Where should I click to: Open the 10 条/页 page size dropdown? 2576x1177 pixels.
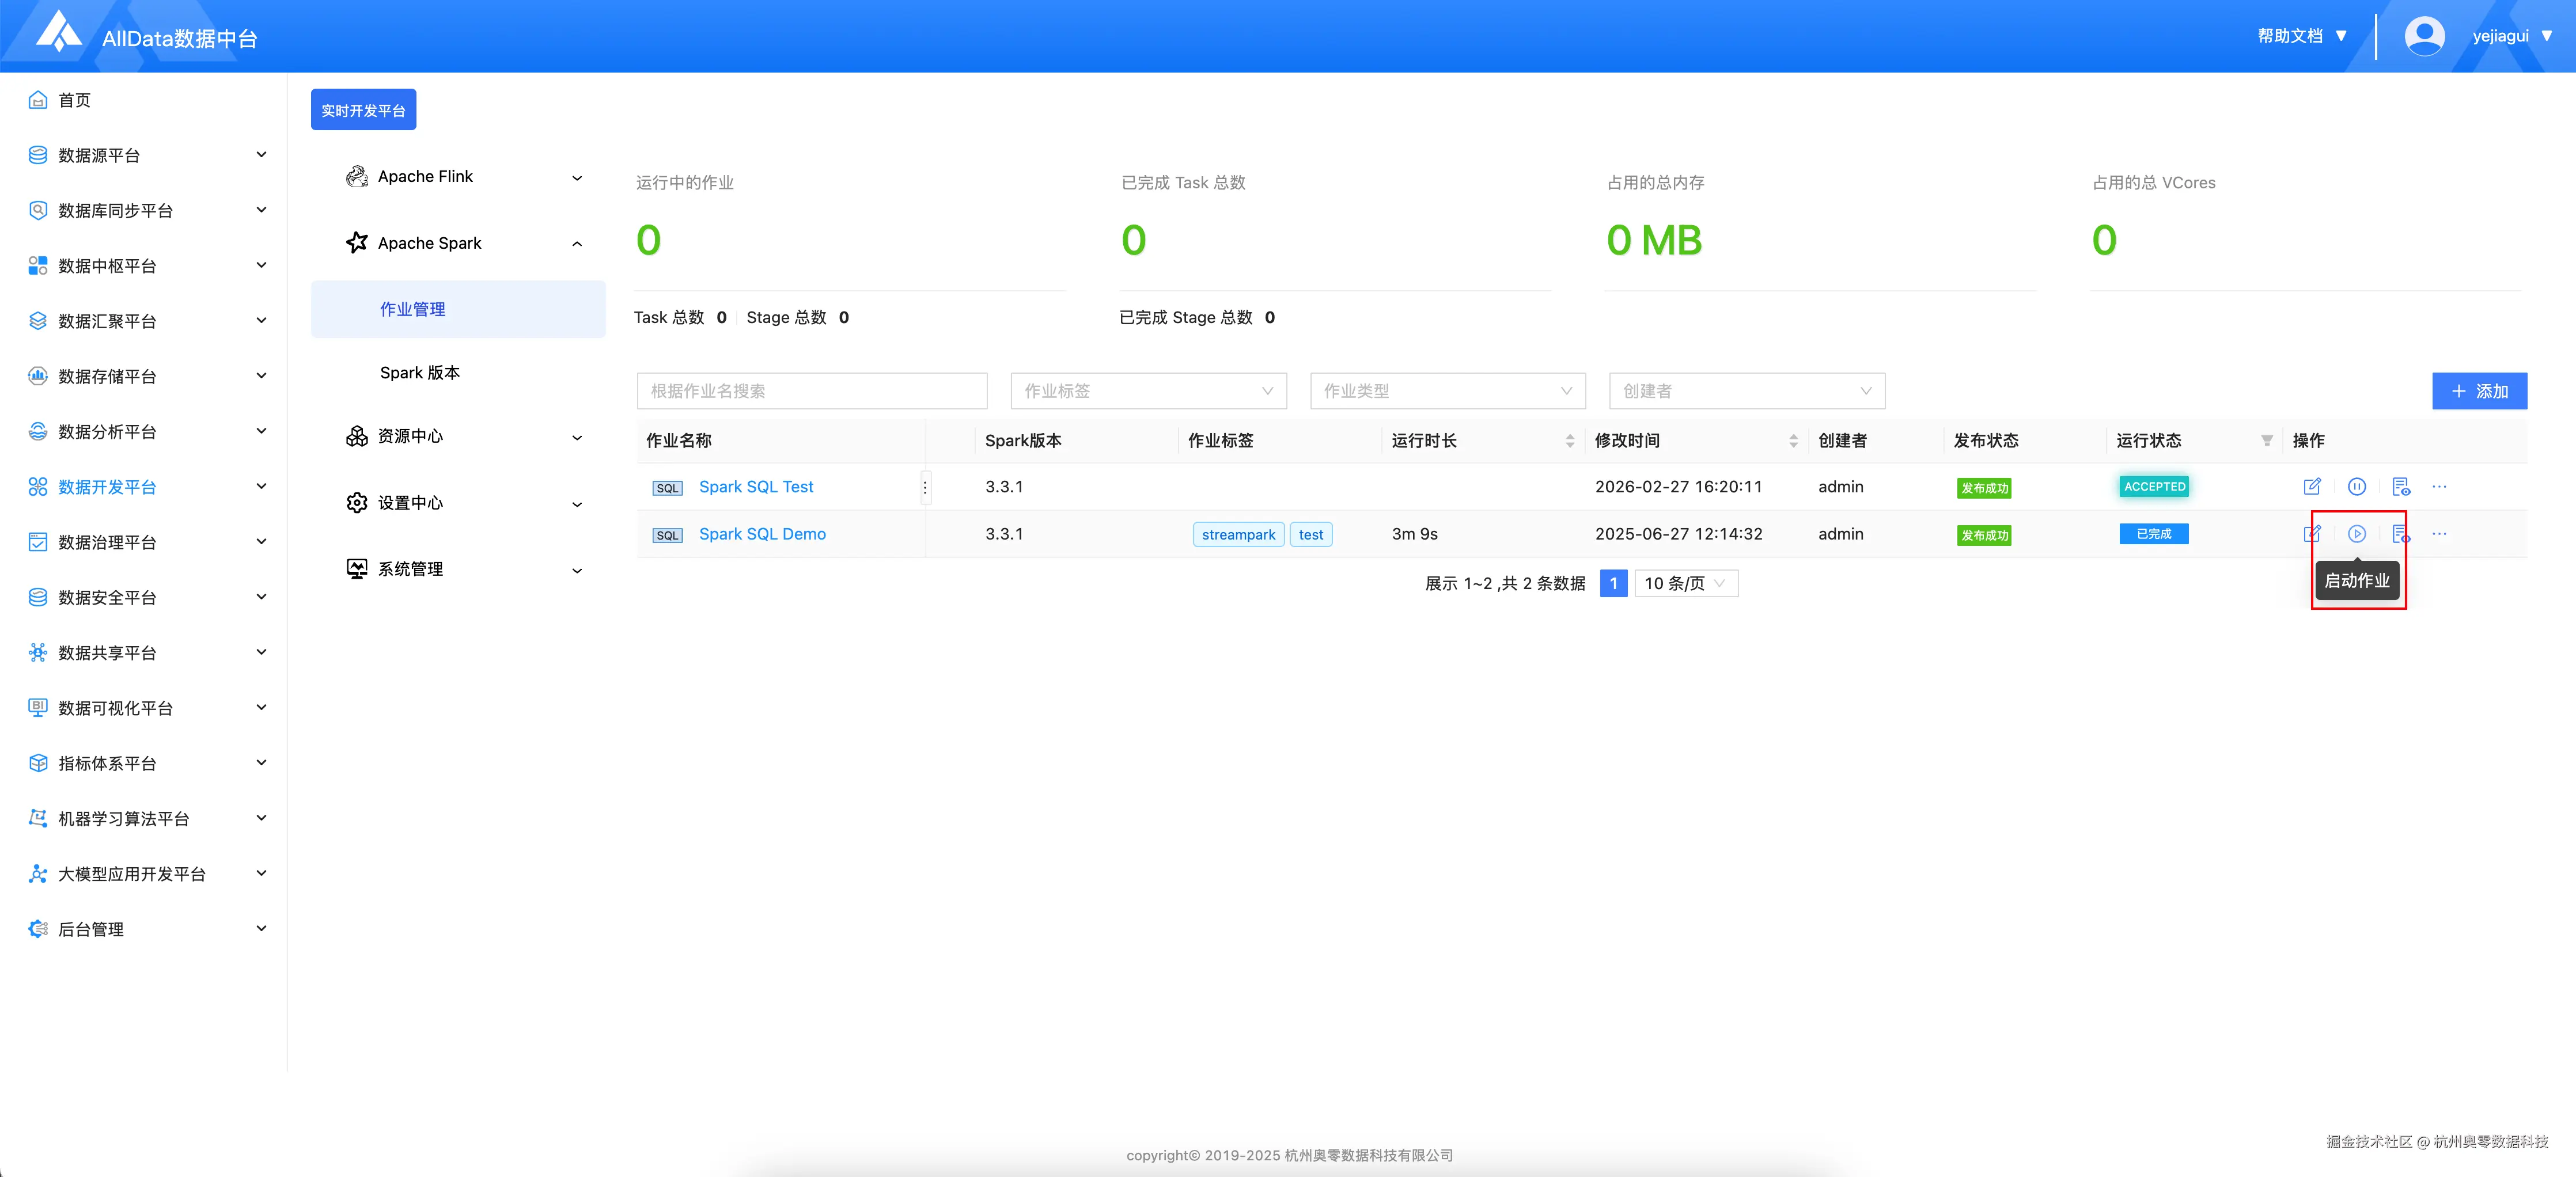point(1685,583)
